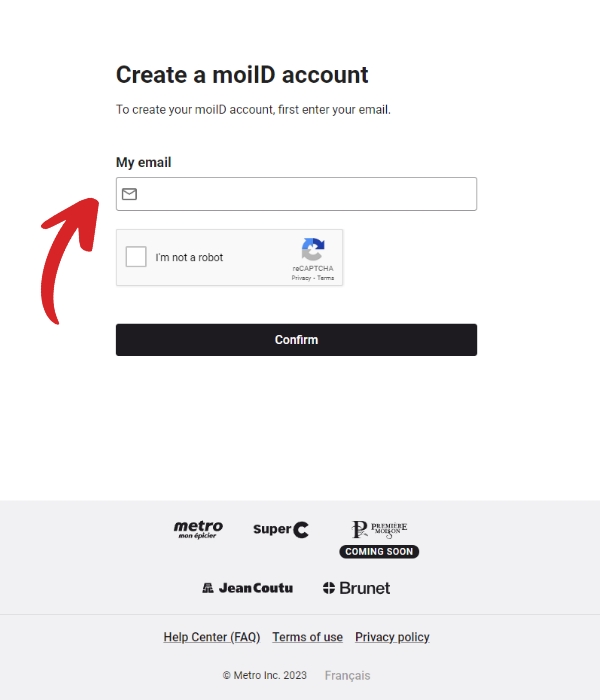Click the Metro Inc. 2023 copyright text
Image resolution: width=600 pixels, height=700 pixels.
click(x=265, y=675)
